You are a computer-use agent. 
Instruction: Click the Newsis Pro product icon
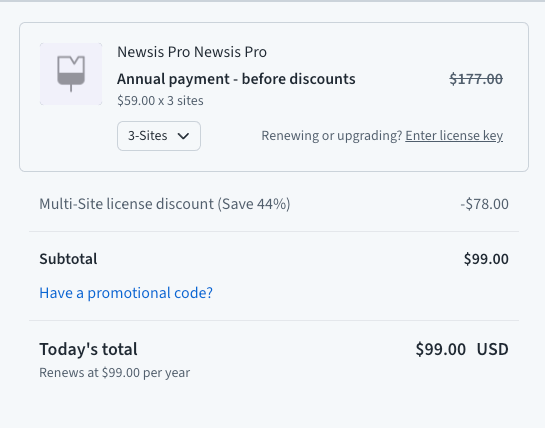[x=71, y=74]
